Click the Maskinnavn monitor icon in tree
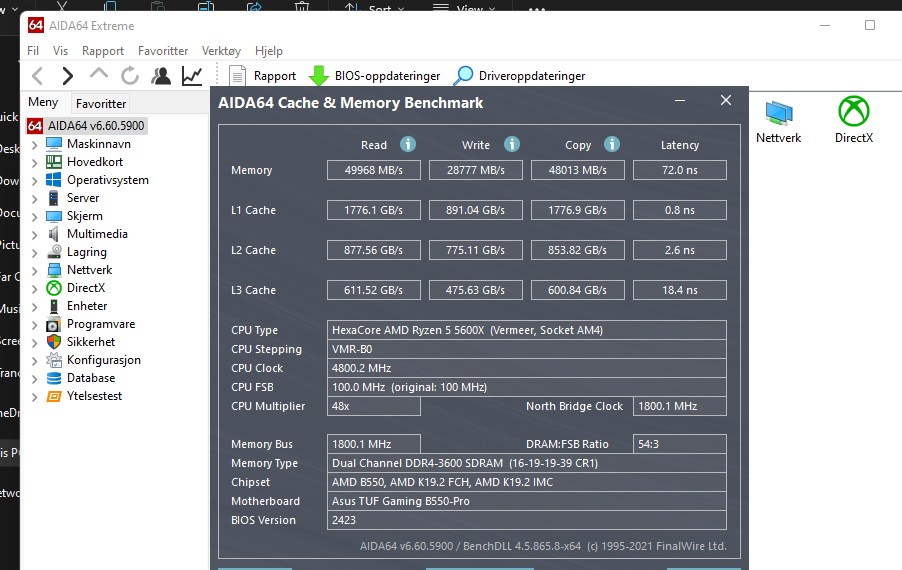The height and width of the screenshot is (570, 902). 53,144
